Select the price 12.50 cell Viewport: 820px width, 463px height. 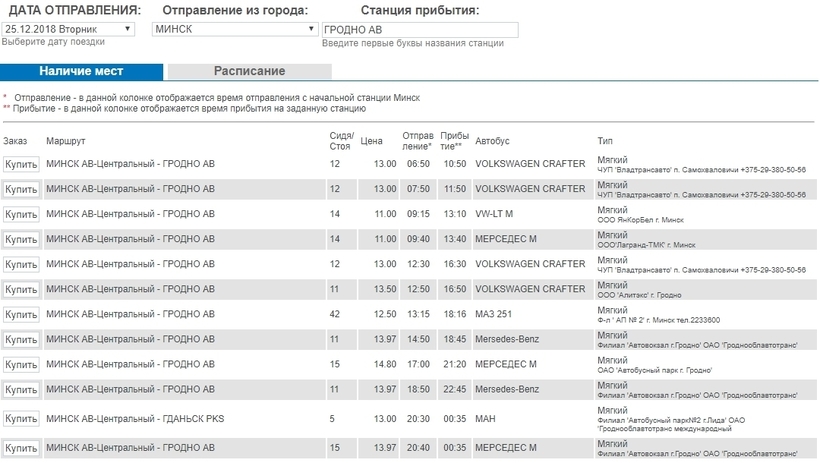click(385, 314)
